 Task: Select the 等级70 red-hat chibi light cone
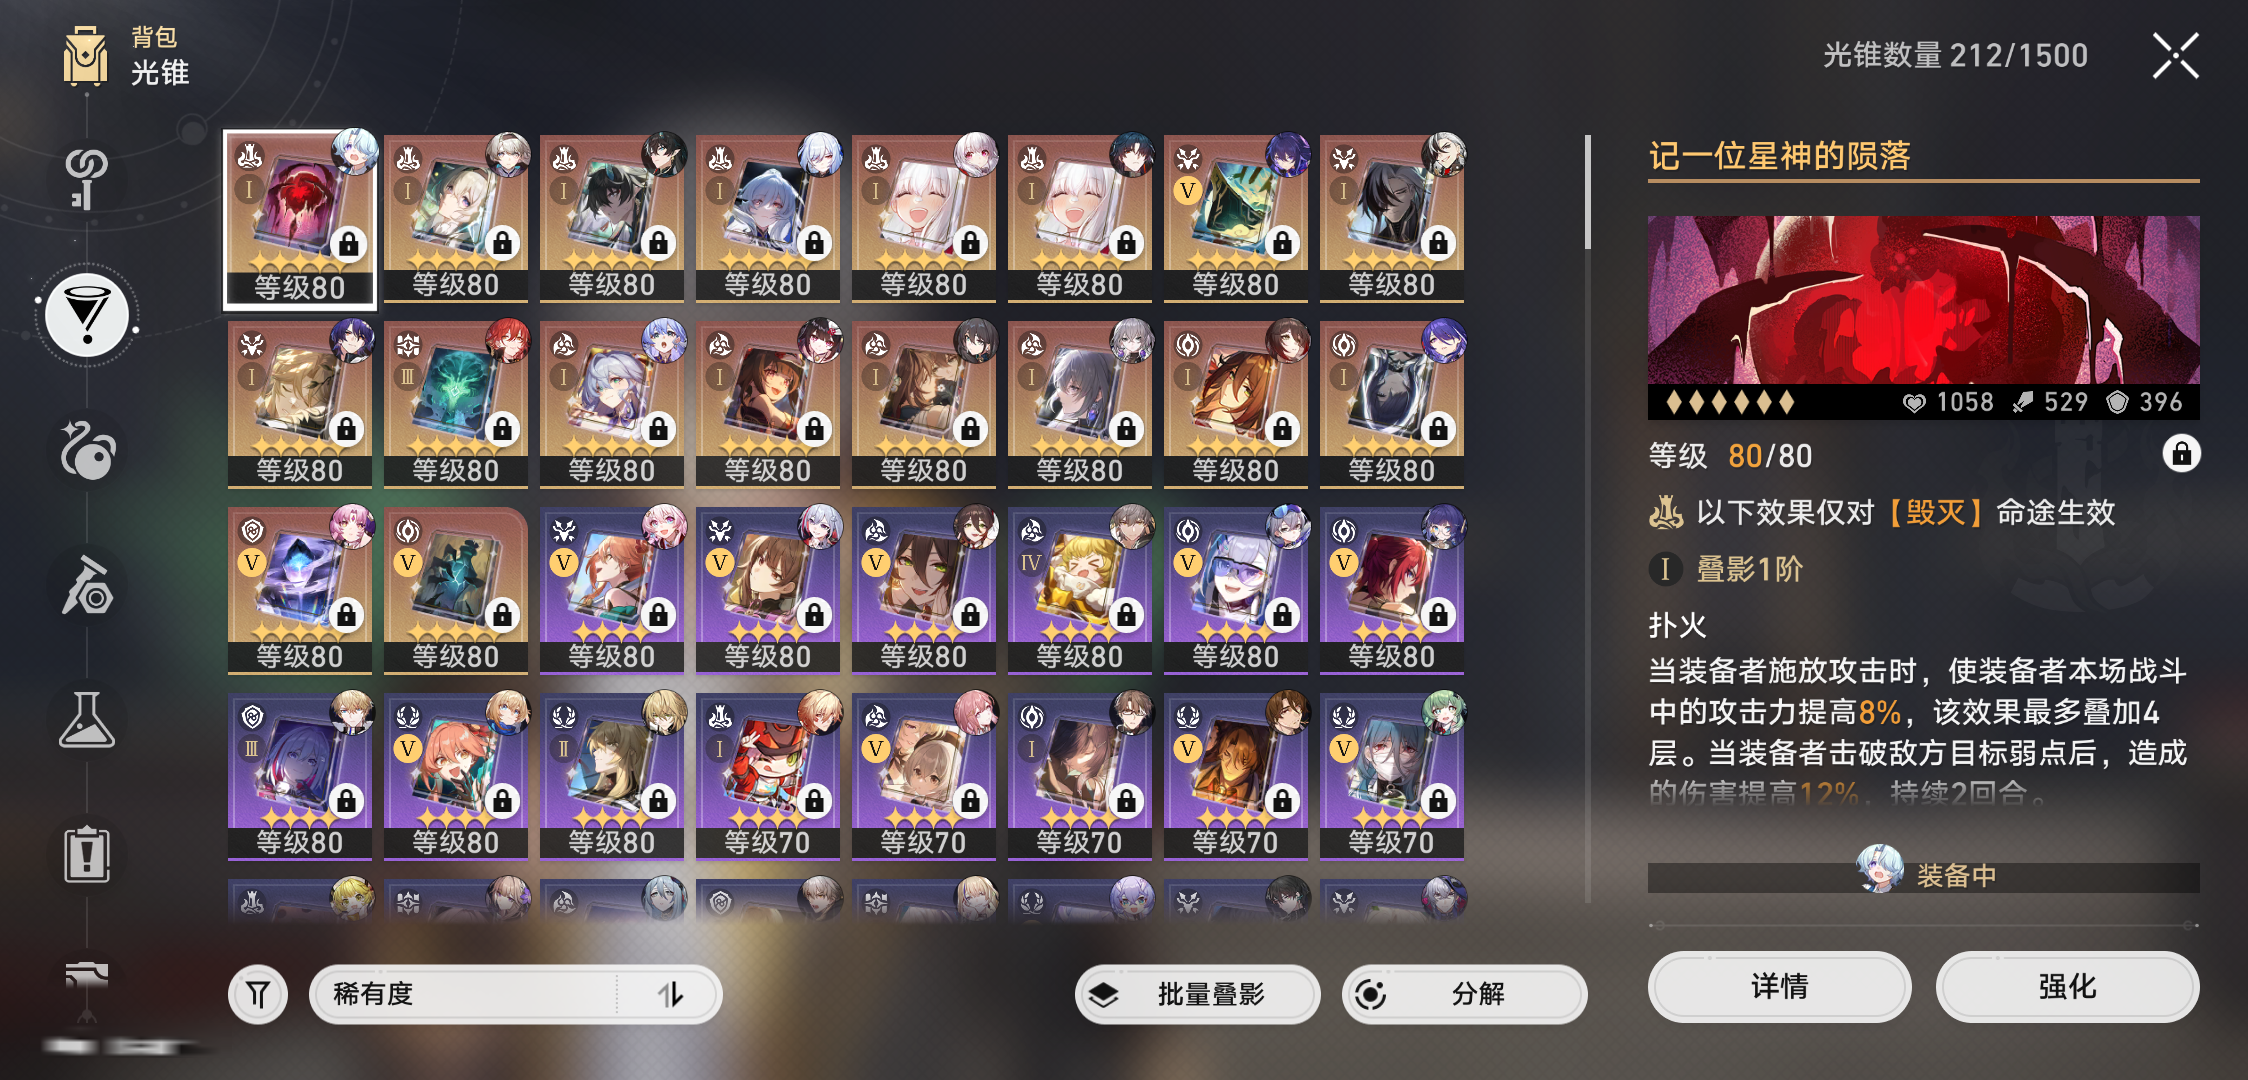click(x=768, y=777)
